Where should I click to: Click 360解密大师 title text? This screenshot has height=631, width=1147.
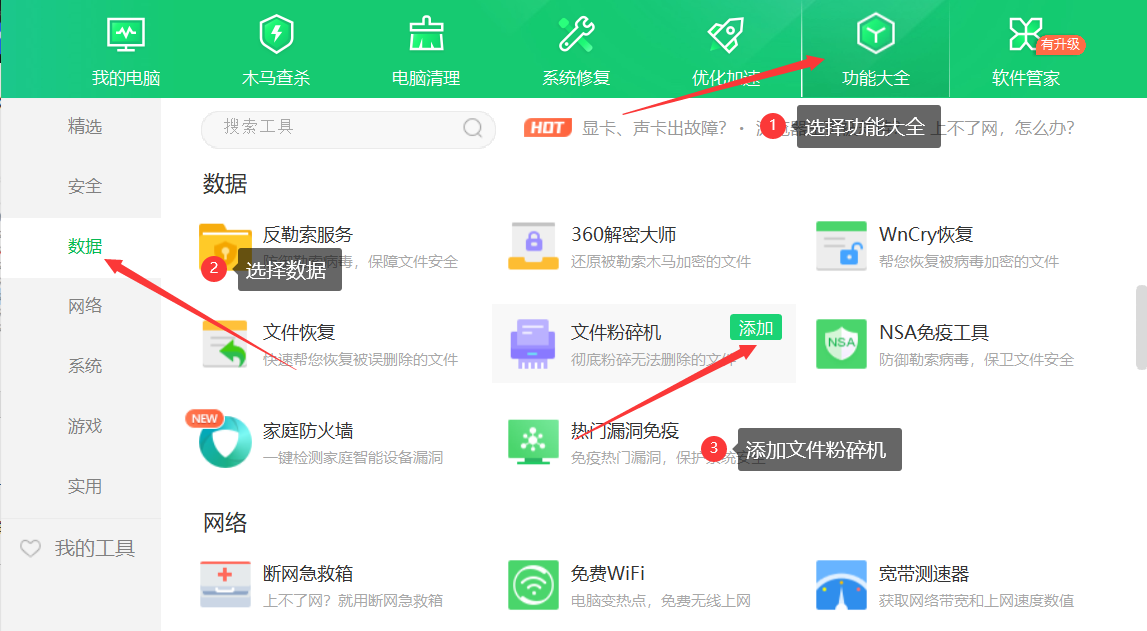(623, 235)
